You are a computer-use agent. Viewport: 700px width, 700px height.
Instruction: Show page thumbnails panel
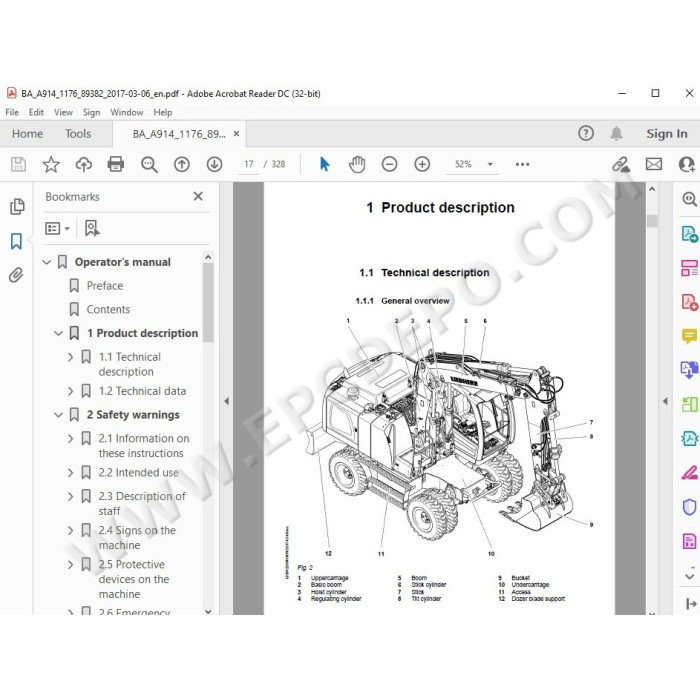click(17, 206)
